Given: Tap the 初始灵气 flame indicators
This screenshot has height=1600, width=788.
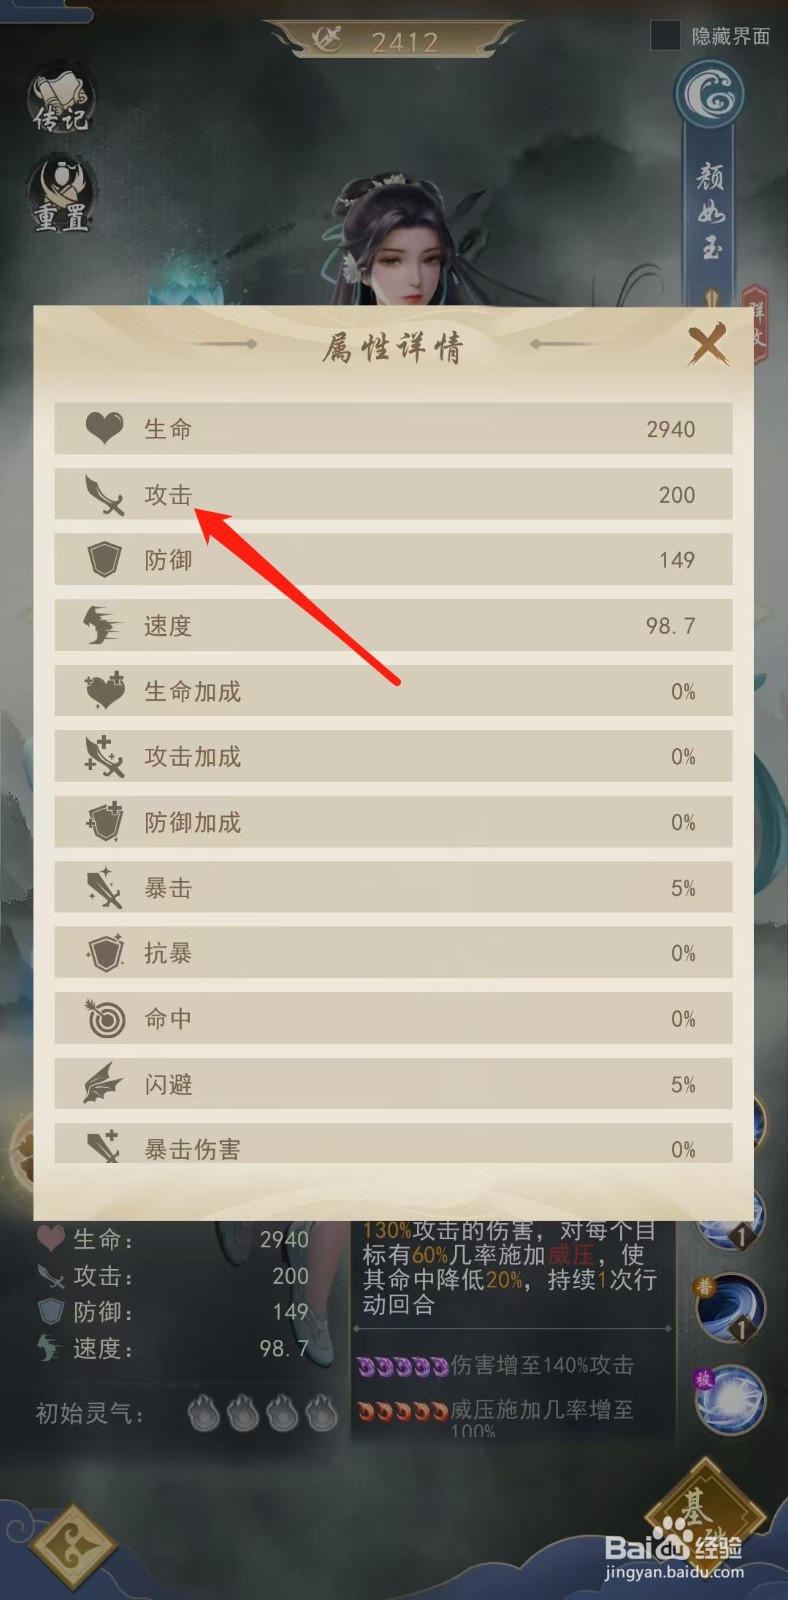Looking at the screenshot, I should (x=263, y=1414).
